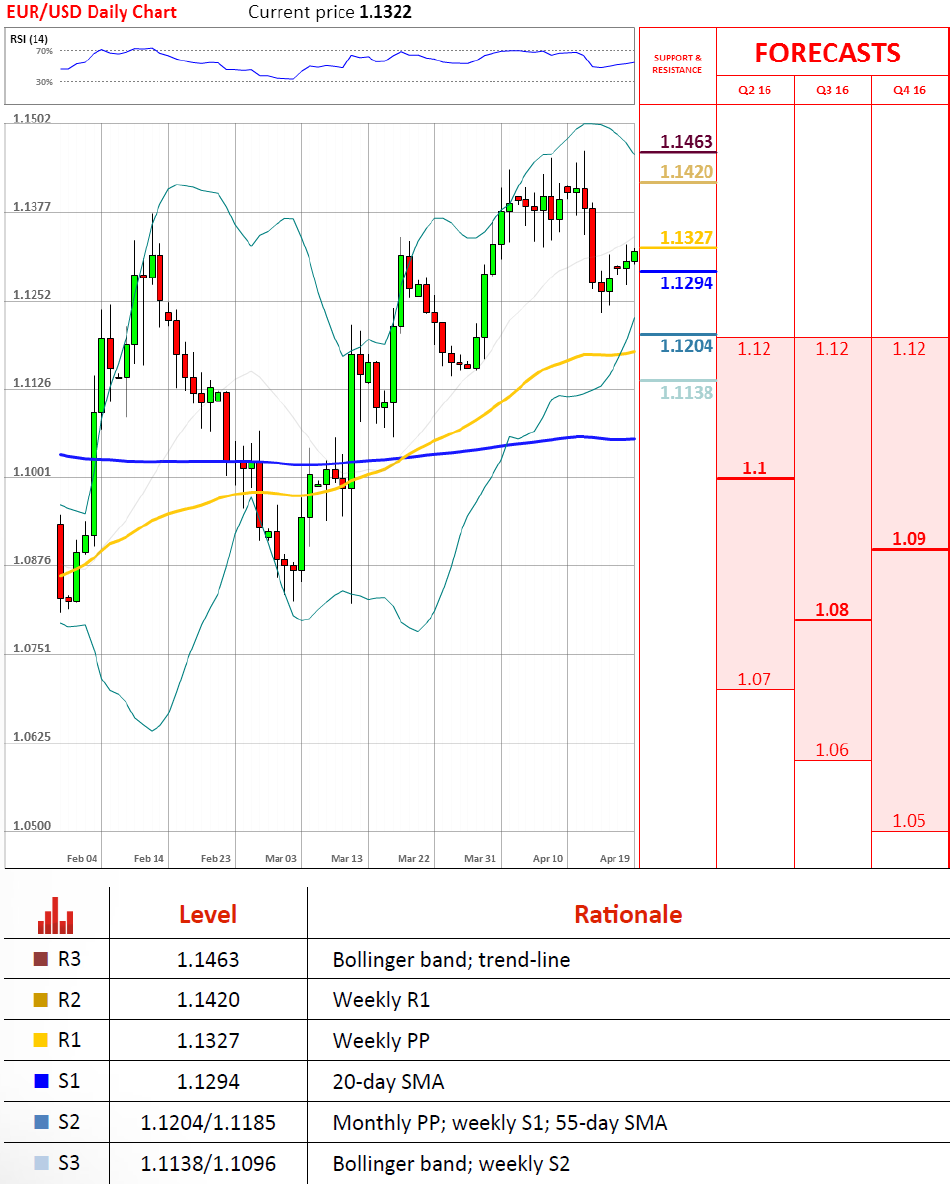The width and height of the screenshot is (951, 1184).
Task: Click the Feb 14 date on the axis
Action: point(149,859)
